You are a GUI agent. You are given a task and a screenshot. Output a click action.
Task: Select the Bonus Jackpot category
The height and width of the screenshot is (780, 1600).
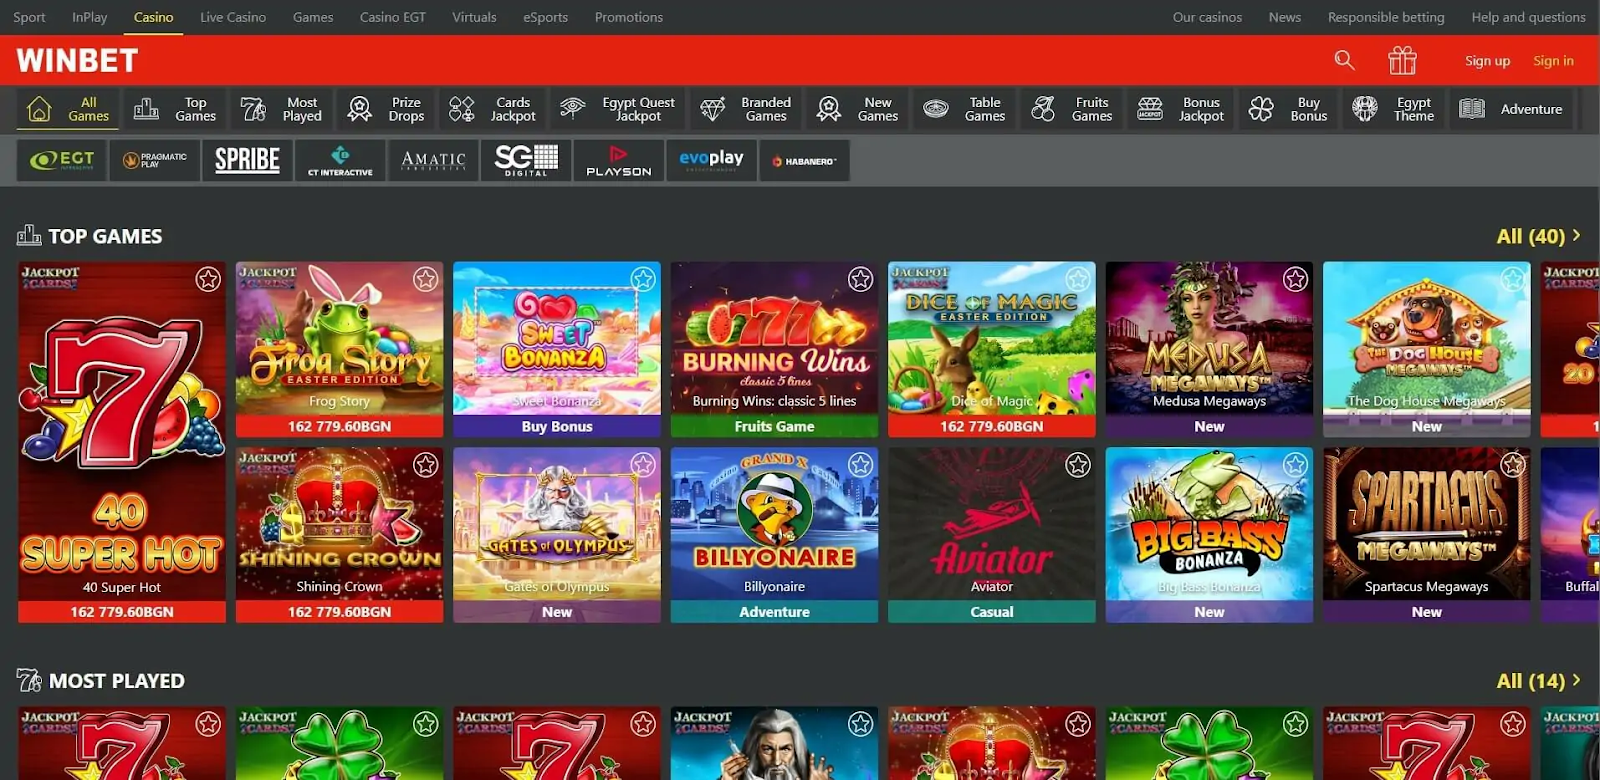1181,109
